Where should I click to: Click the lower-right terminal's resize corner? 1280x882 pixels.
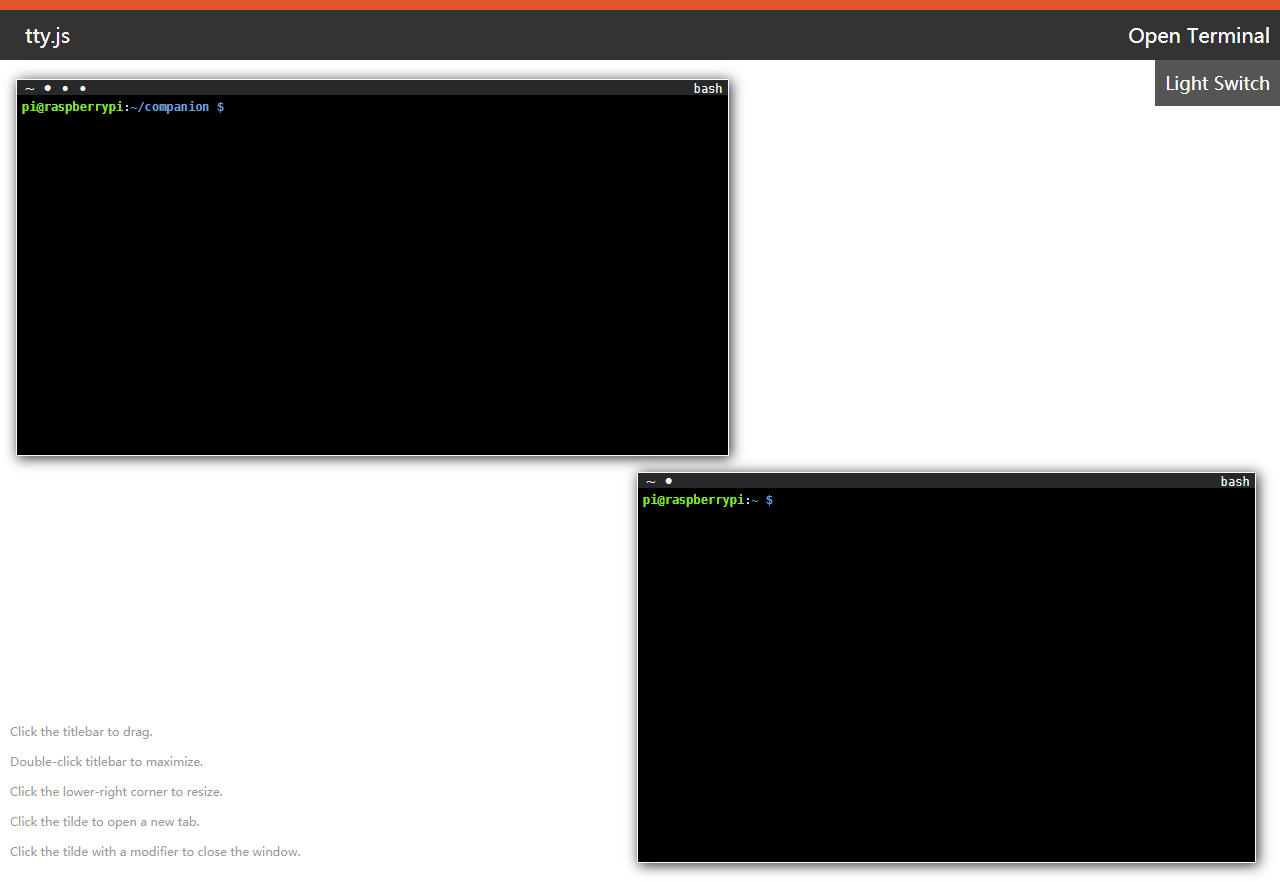[1251, 858]
